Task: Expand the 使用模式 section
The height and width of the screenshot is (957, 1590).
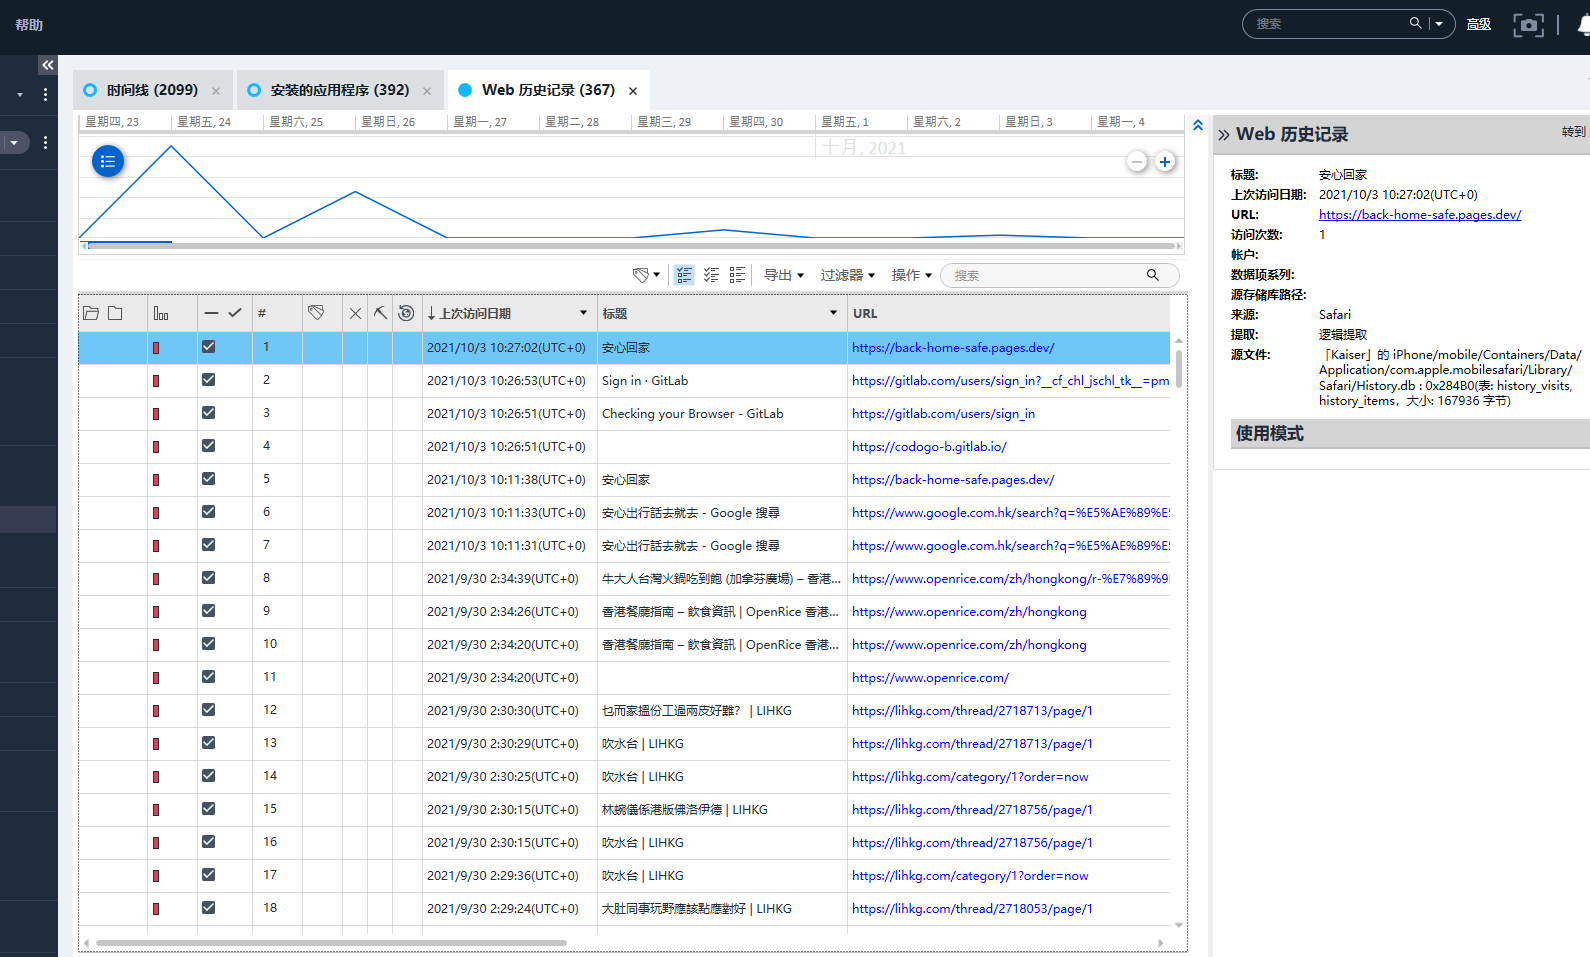Action: coord(1410,433)
